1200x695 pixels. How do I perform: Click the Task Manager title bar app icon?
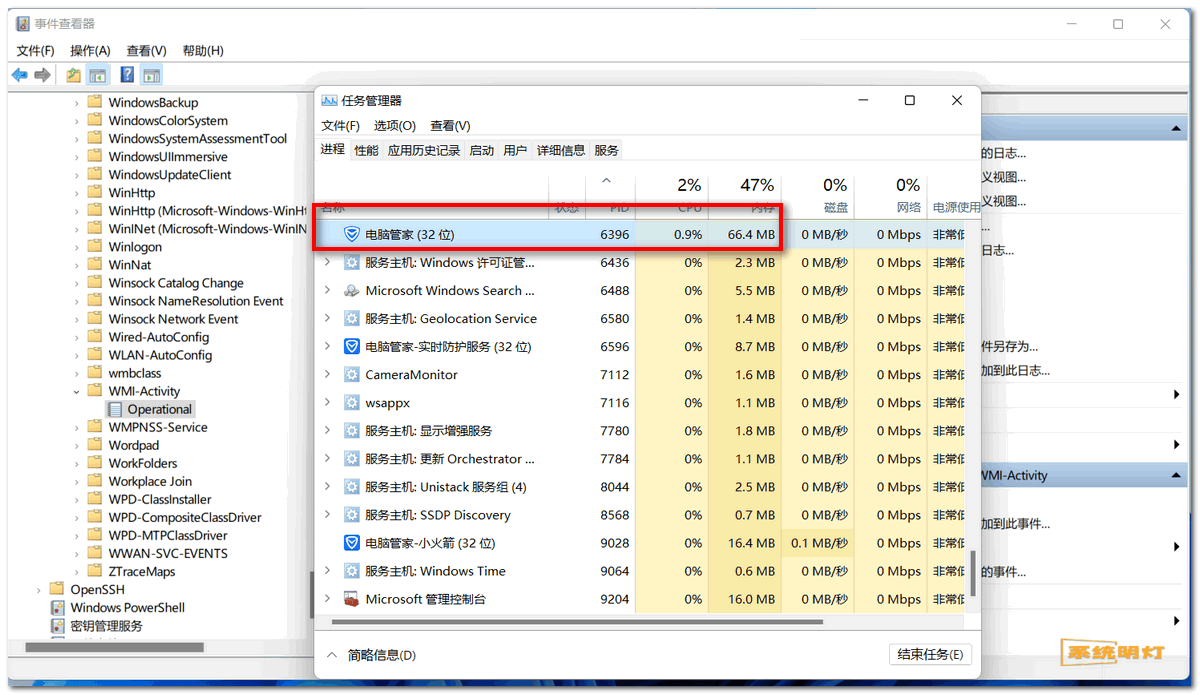pyautogui.click(x=329, y=100)
